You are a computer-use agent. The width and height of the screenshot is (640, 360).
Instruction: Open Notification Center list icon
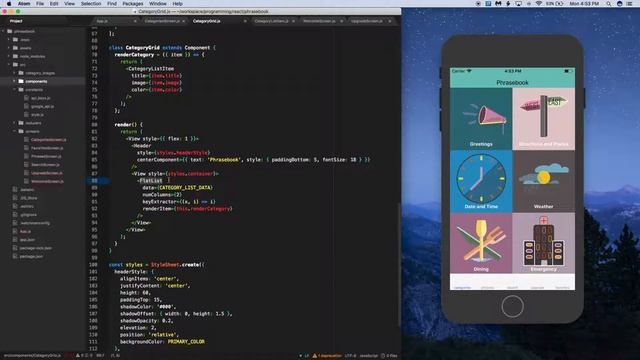coord(630,4)
